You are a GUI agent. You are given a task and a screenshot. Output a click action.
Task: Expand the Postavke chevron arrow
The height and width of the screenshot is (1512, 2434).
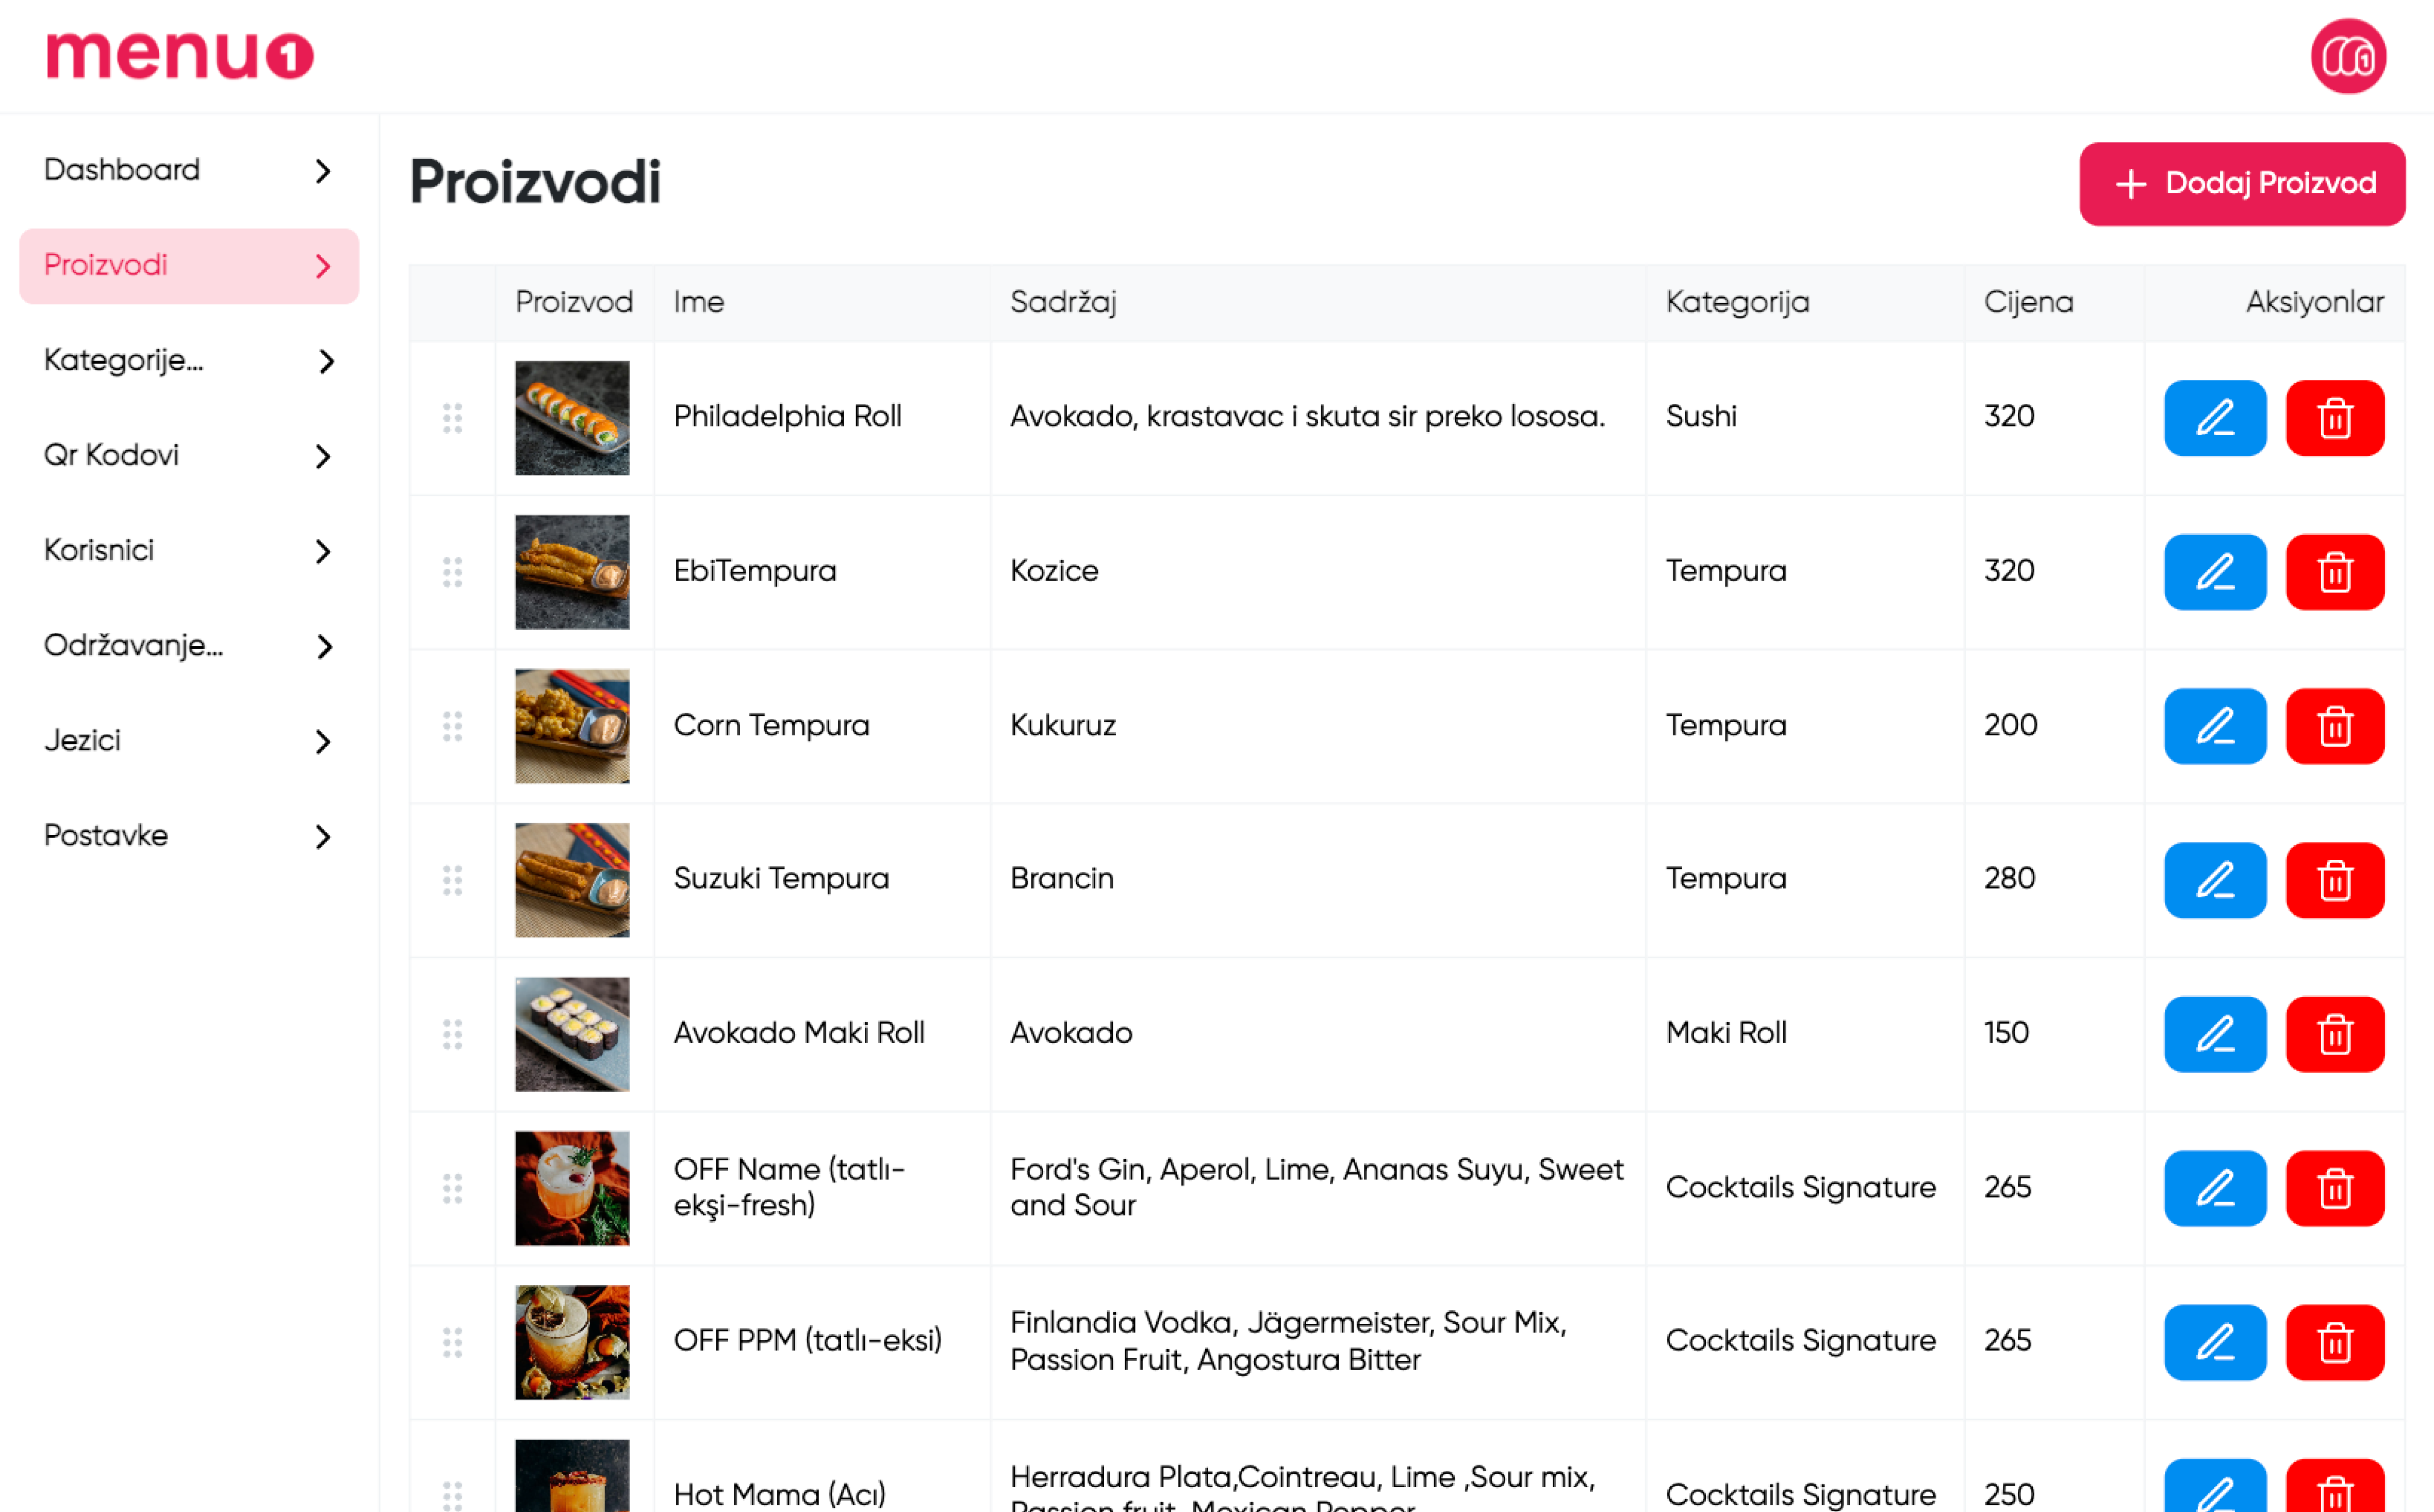(x=323, y=837)
